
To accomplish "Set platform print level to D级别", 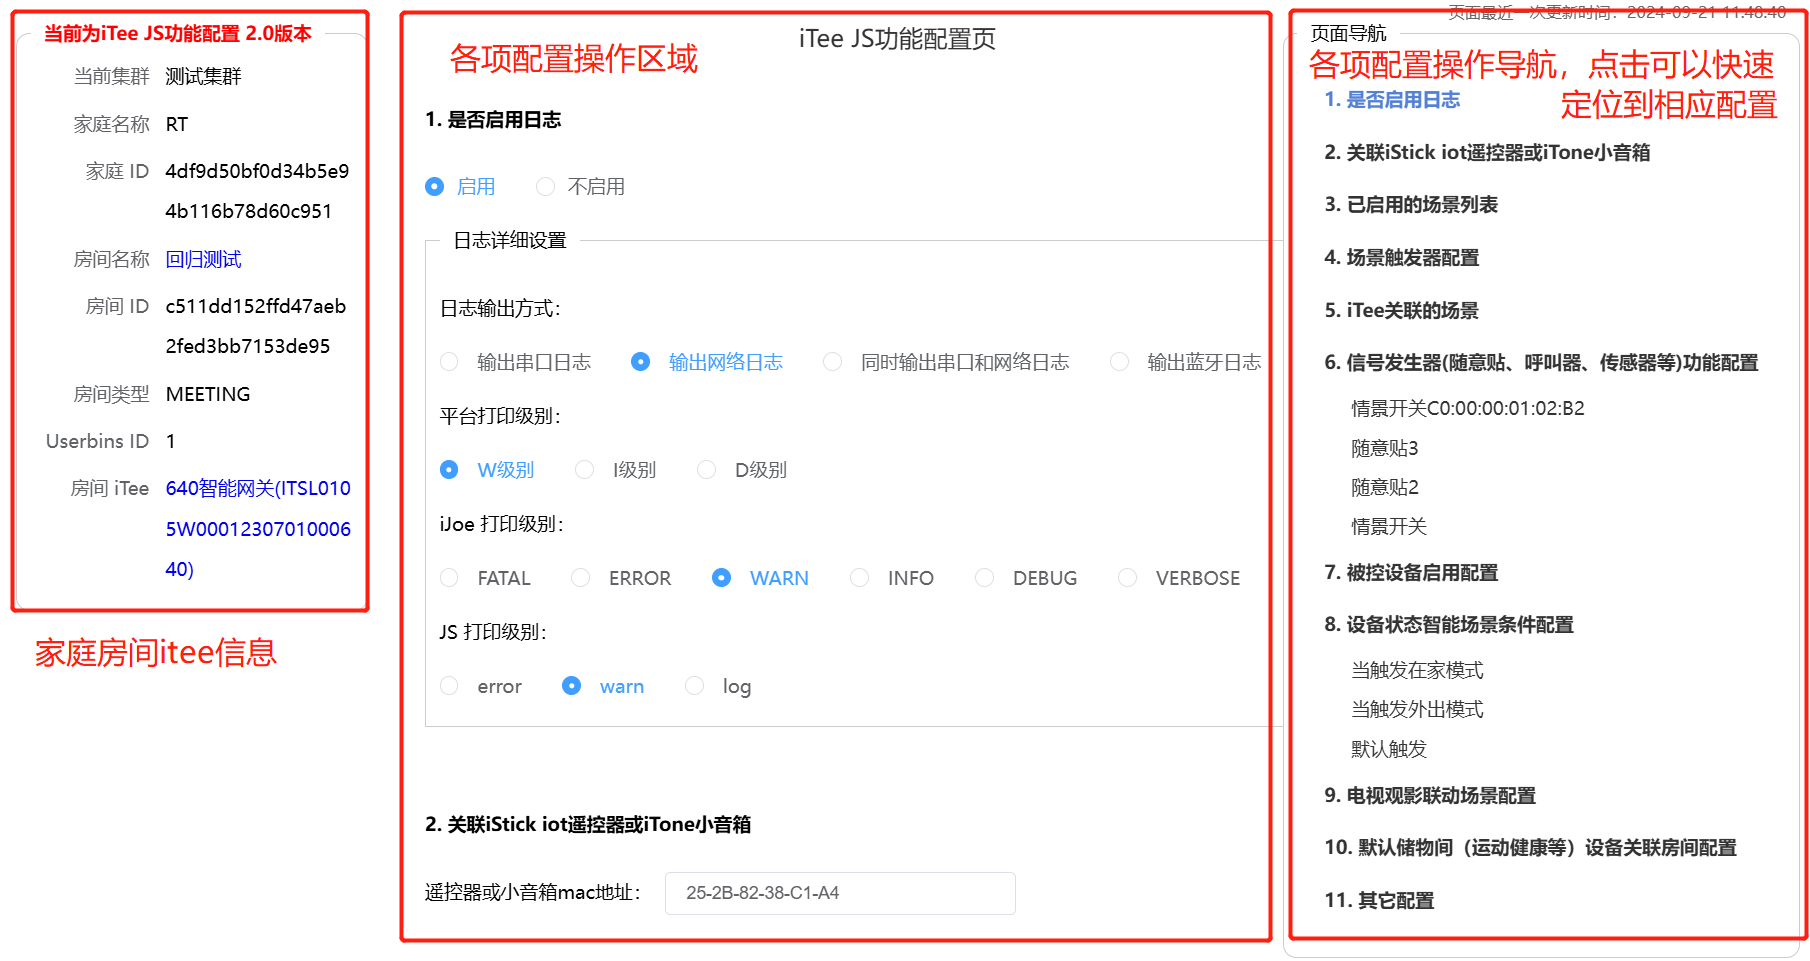I will 707,470.
